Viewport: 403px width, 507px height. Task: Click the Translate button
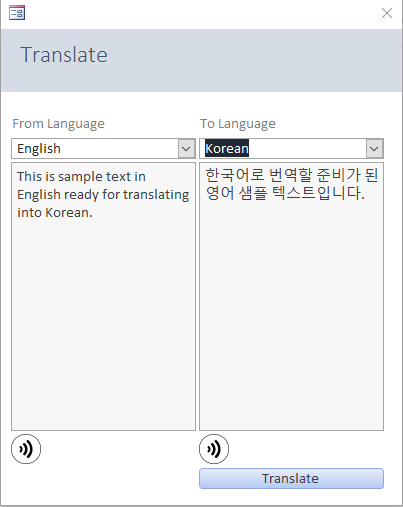[291, 478]
